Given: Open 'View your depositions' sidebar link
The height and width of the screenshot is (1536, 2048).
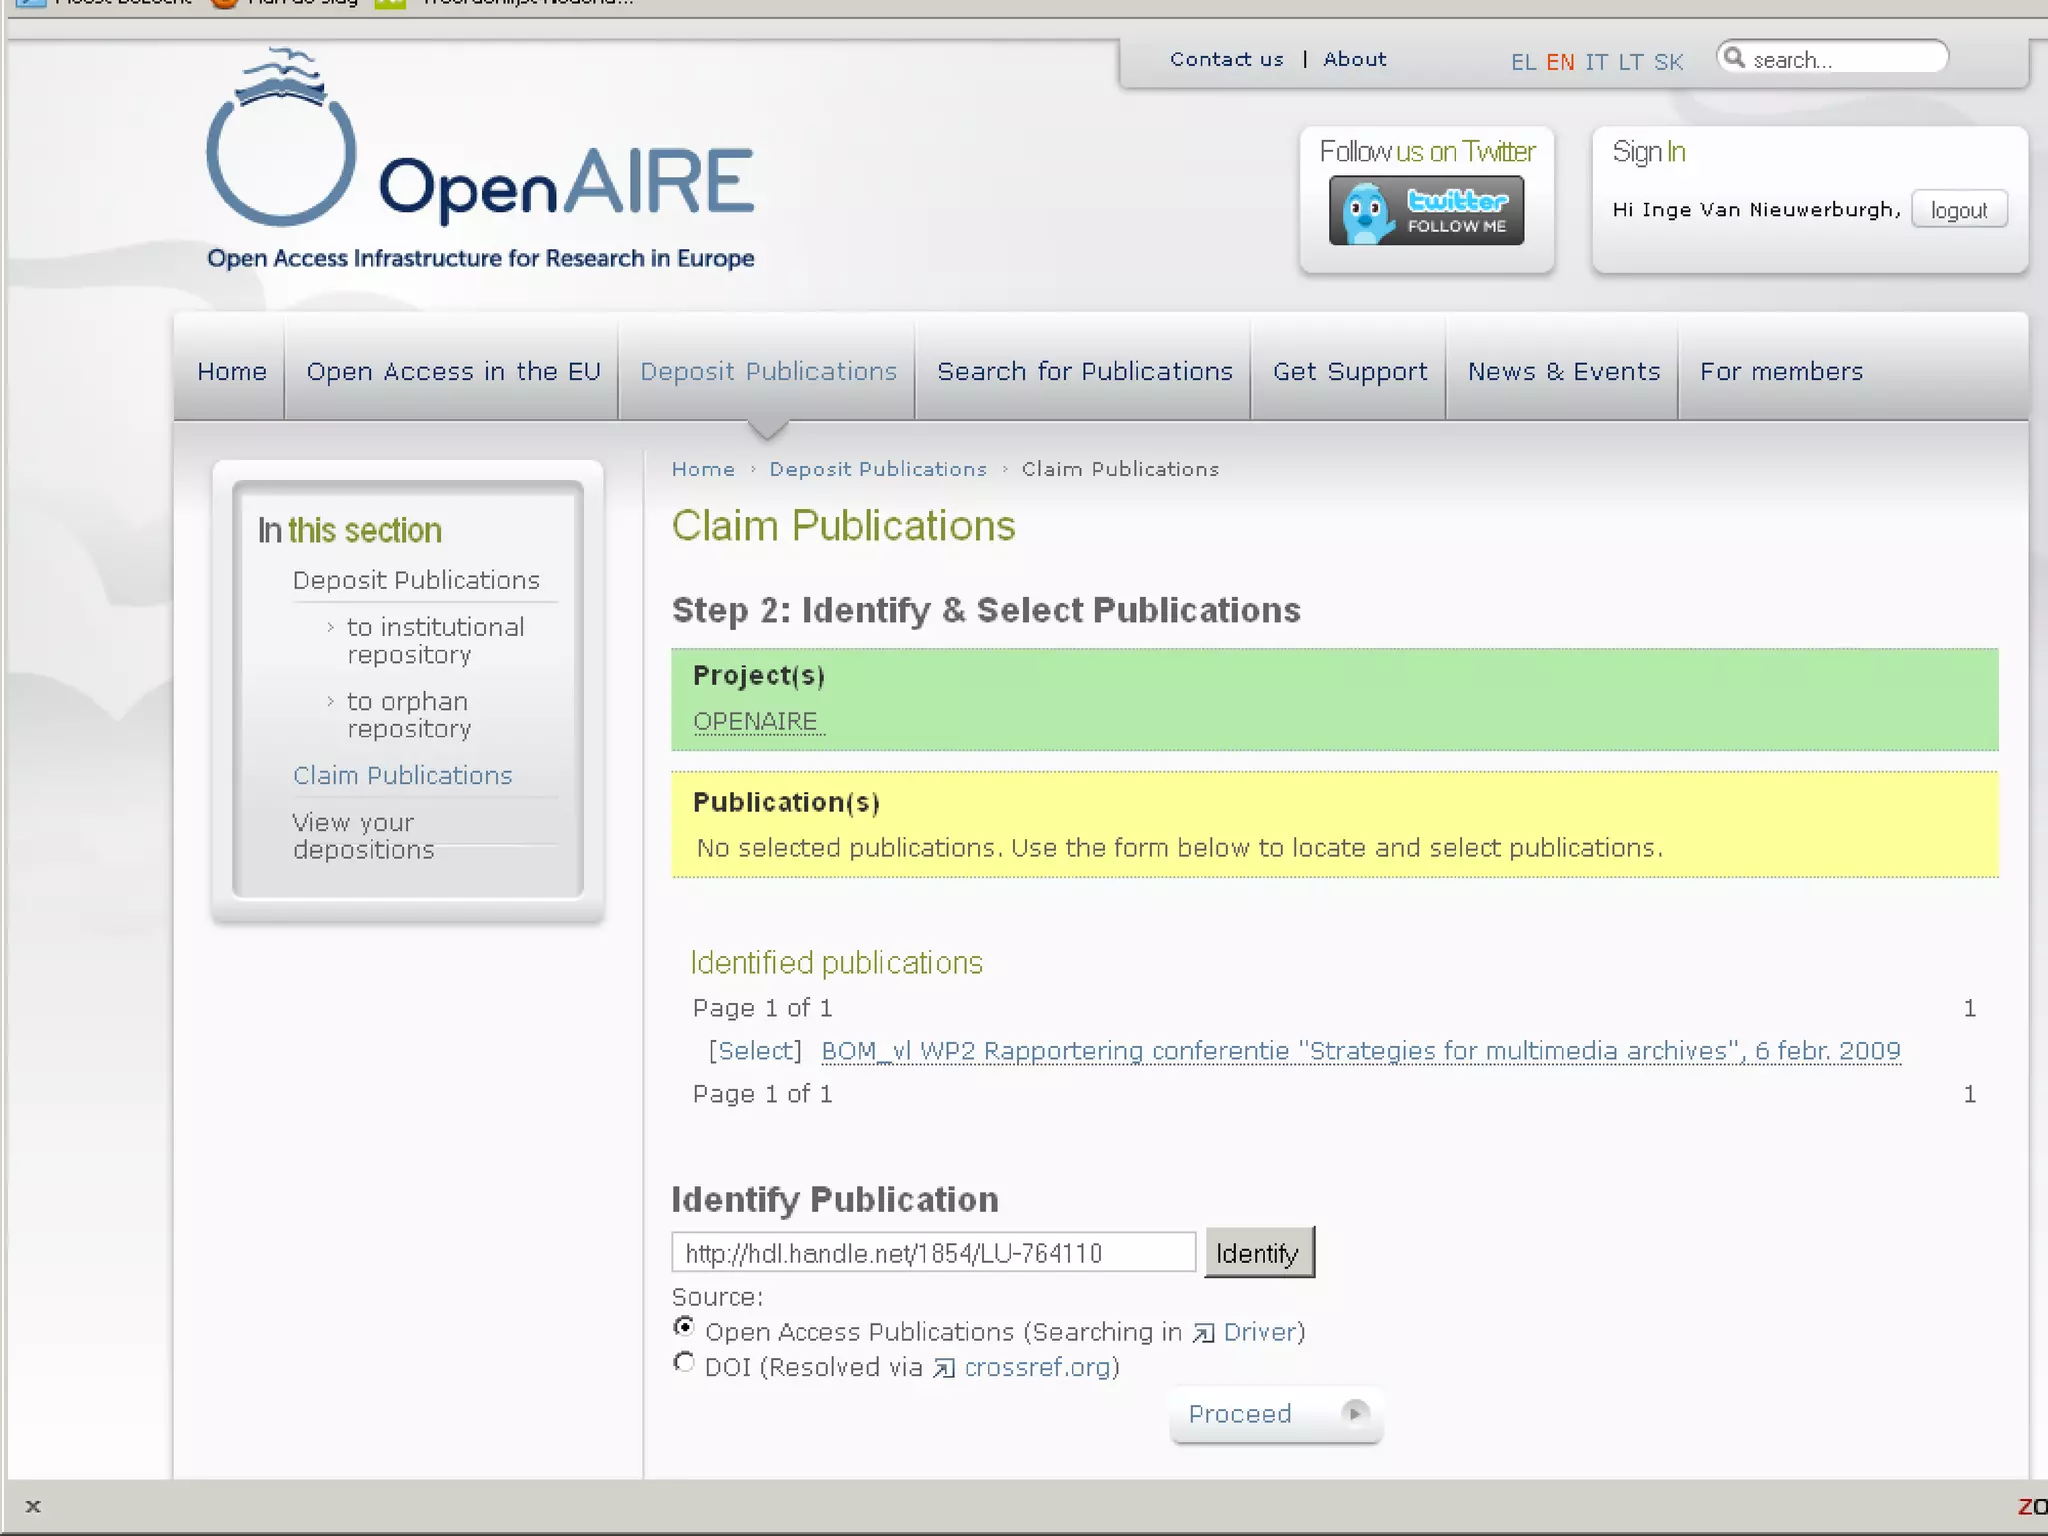Looking at the screenshot, I should 363,836.
